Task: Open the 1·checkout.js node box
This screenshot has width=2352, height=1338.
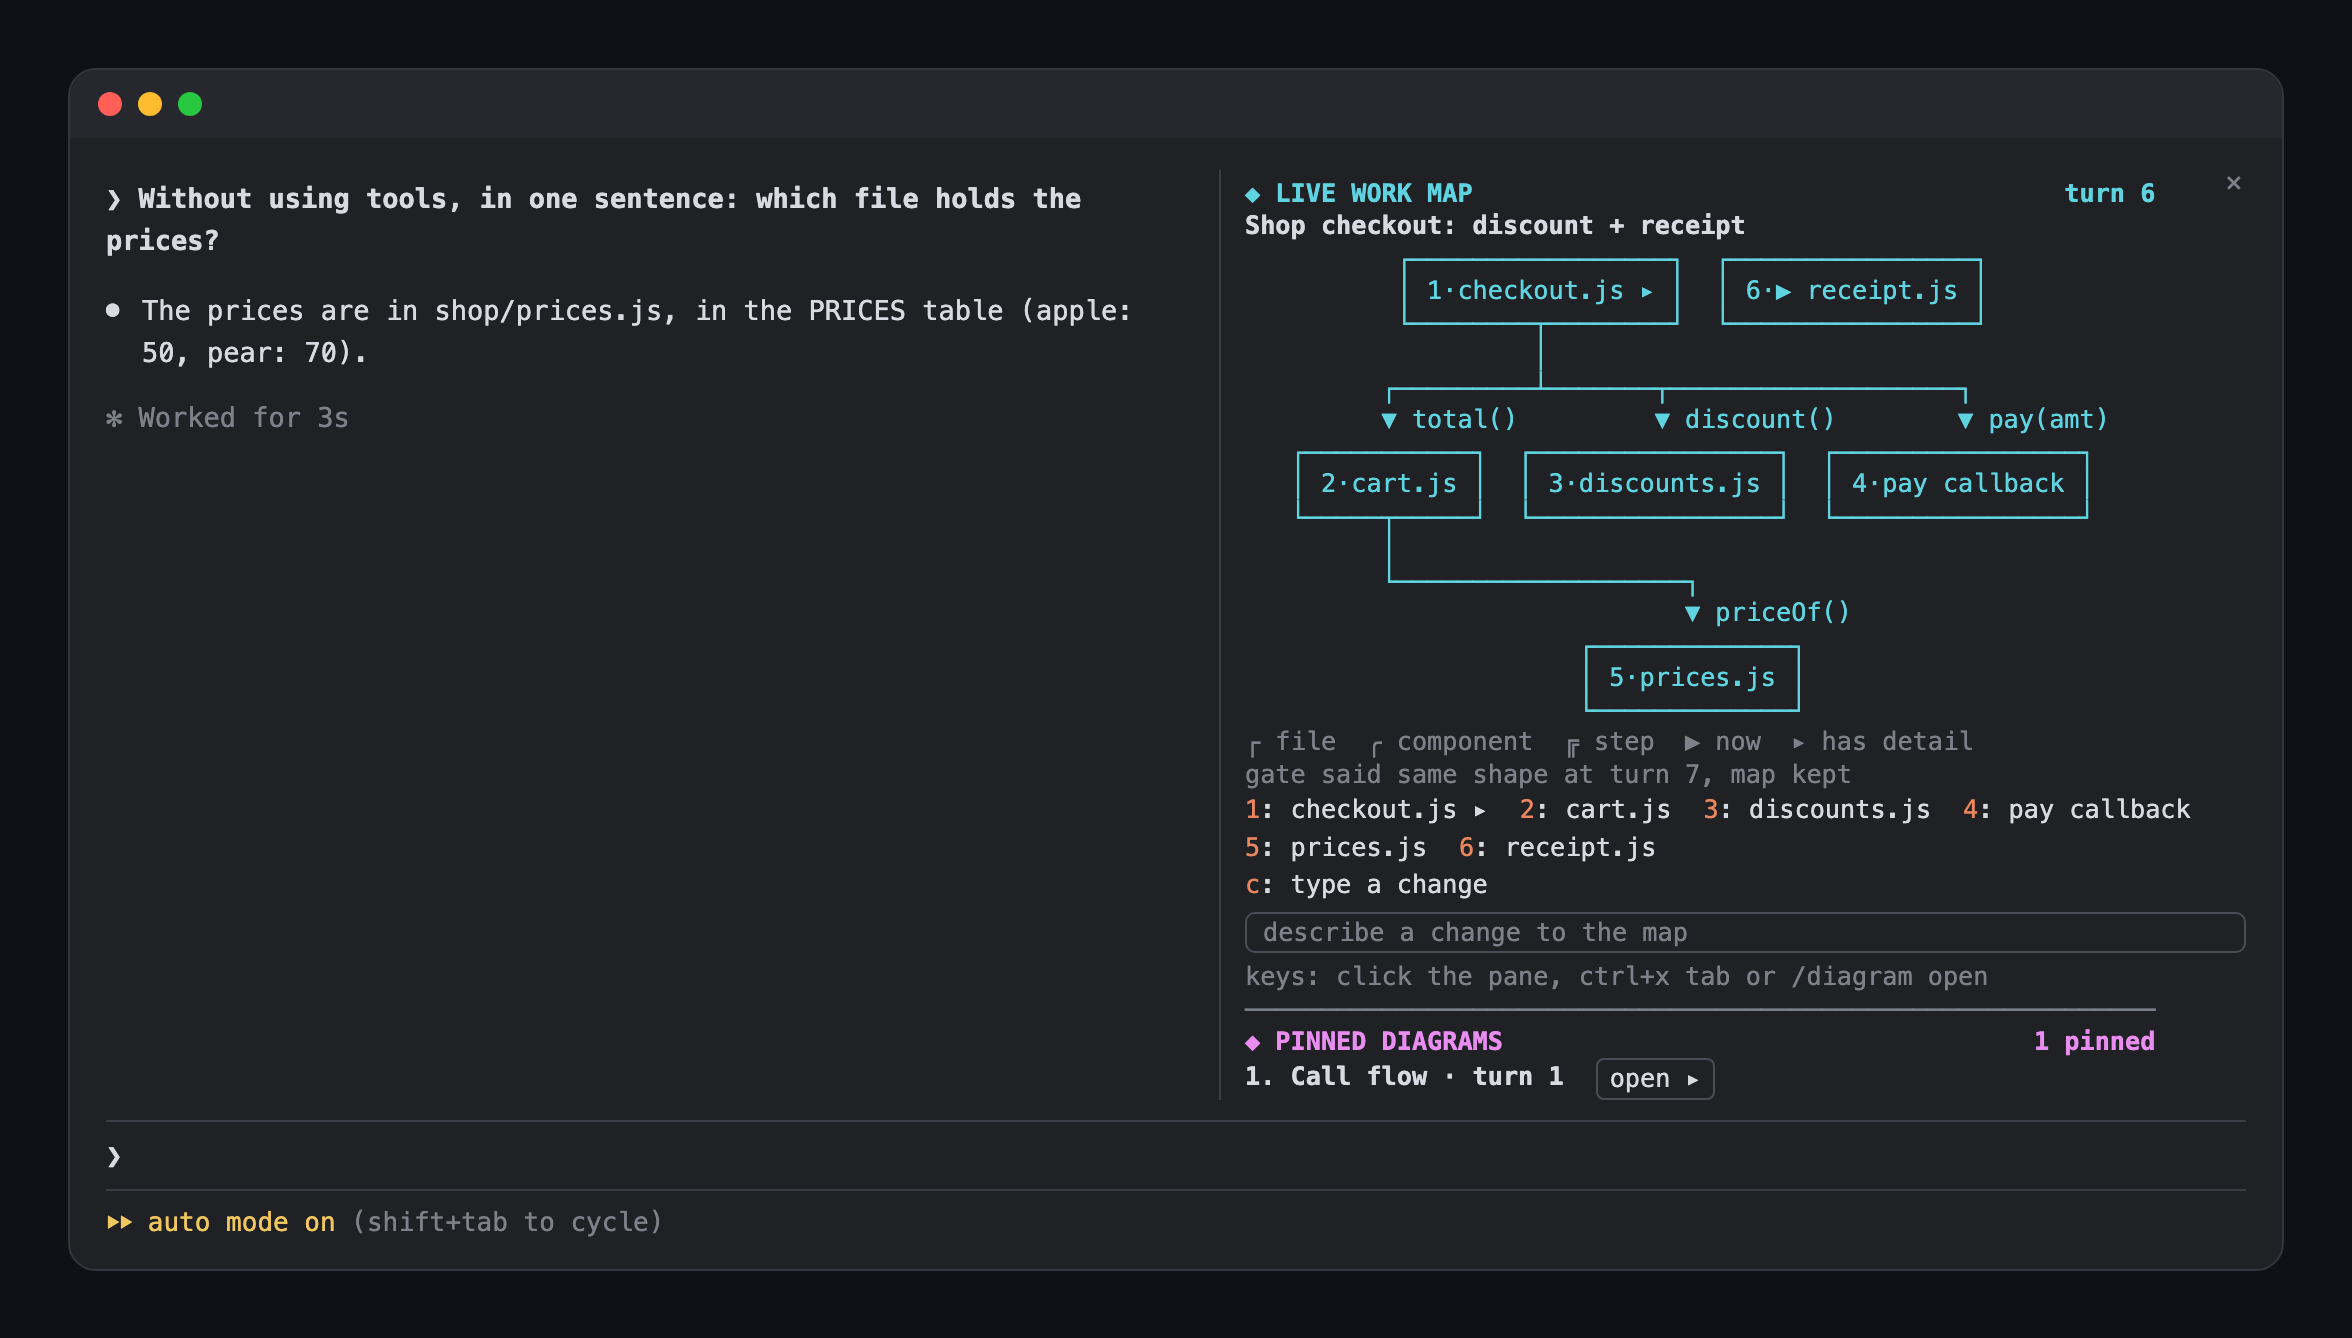Action: pos(1540,291)
